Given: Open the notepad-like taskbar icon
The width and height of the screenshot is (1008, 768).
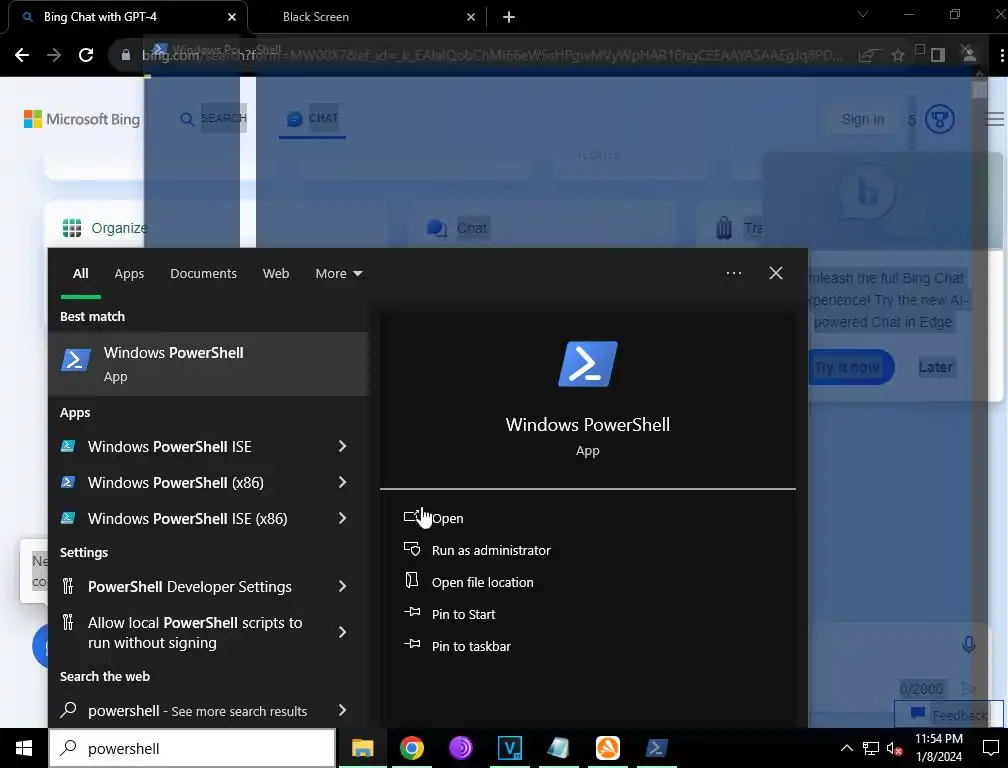Looking at the screenshot, I should [558, 748].
